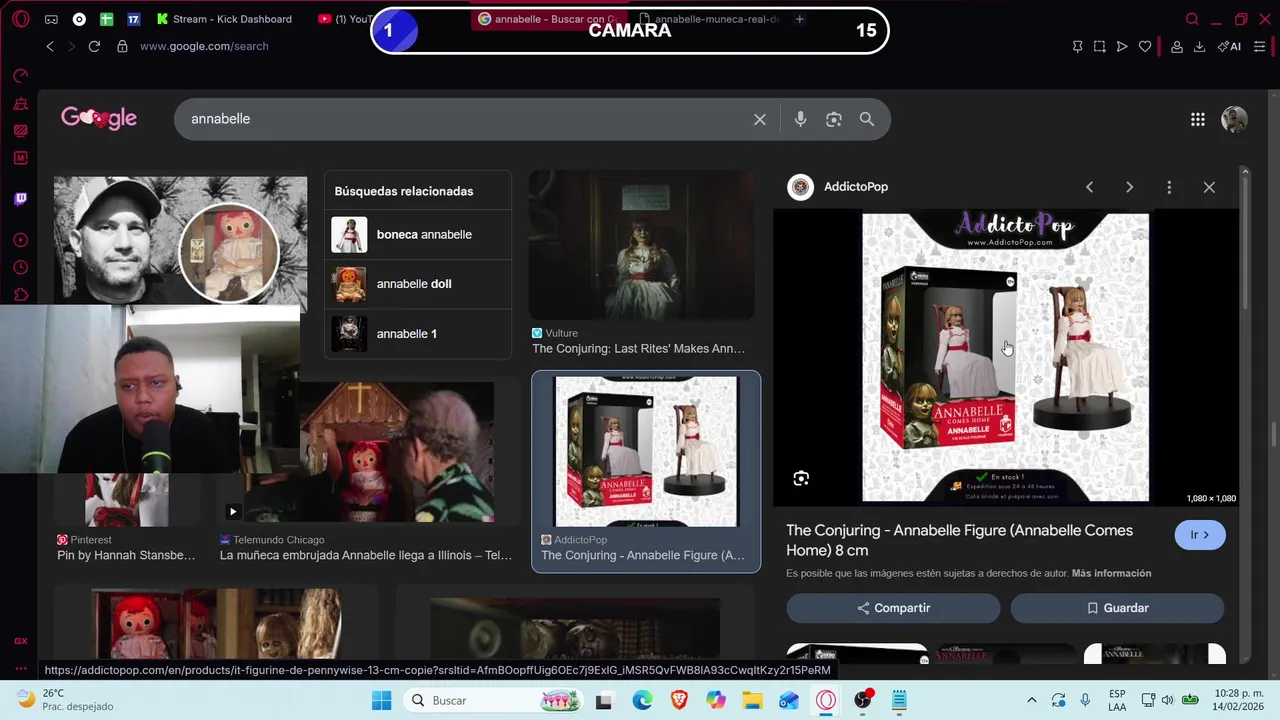The image size is (1280, 720).
Task: Click the Compartir share button
Action: click(893, 608)
